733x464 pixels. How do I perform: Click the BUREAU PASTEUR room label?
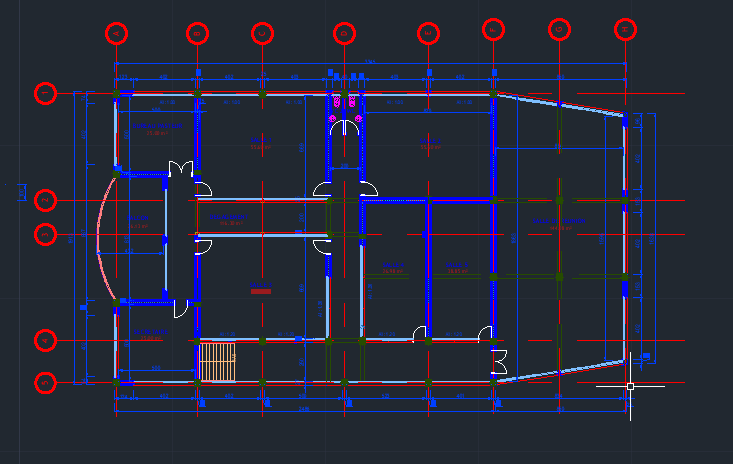(x=157, y=126)
